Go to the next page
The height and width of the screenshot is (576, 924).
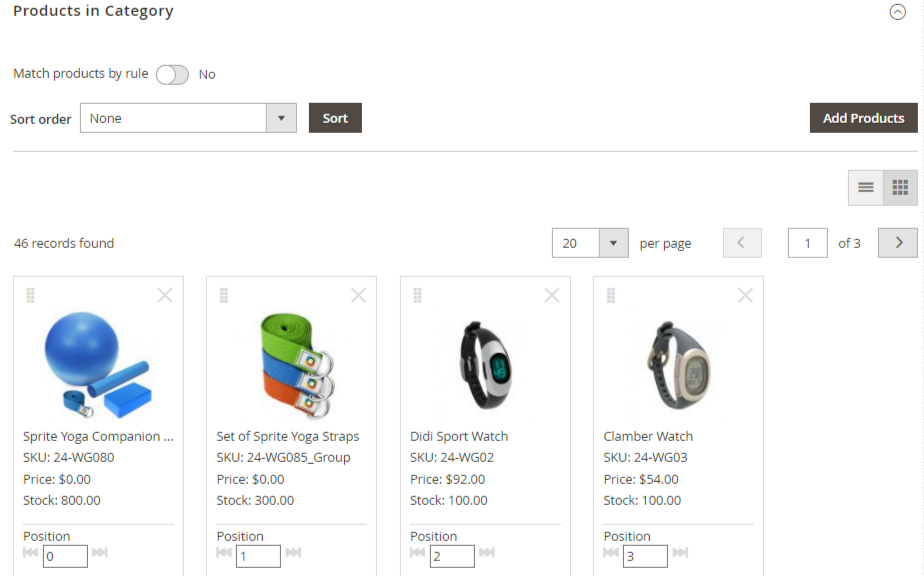[897, 243]
